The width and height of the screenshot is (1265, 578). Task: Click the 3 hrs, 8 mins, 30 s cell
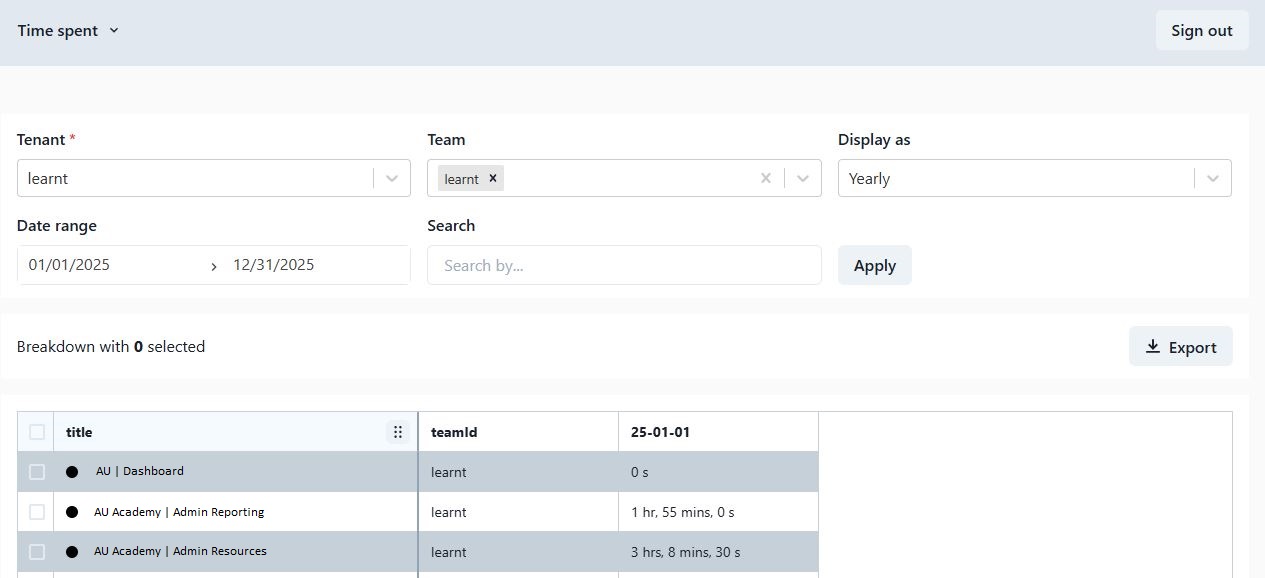click(718, 552)
